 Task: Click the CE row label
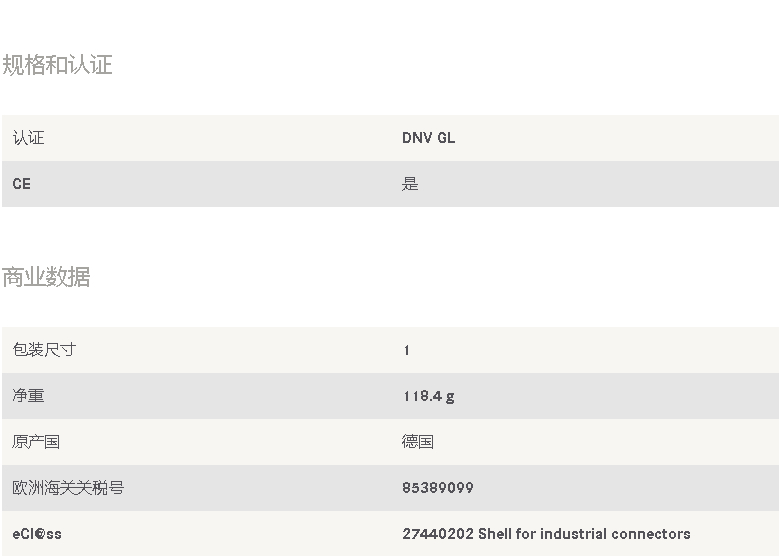[22, 184]
